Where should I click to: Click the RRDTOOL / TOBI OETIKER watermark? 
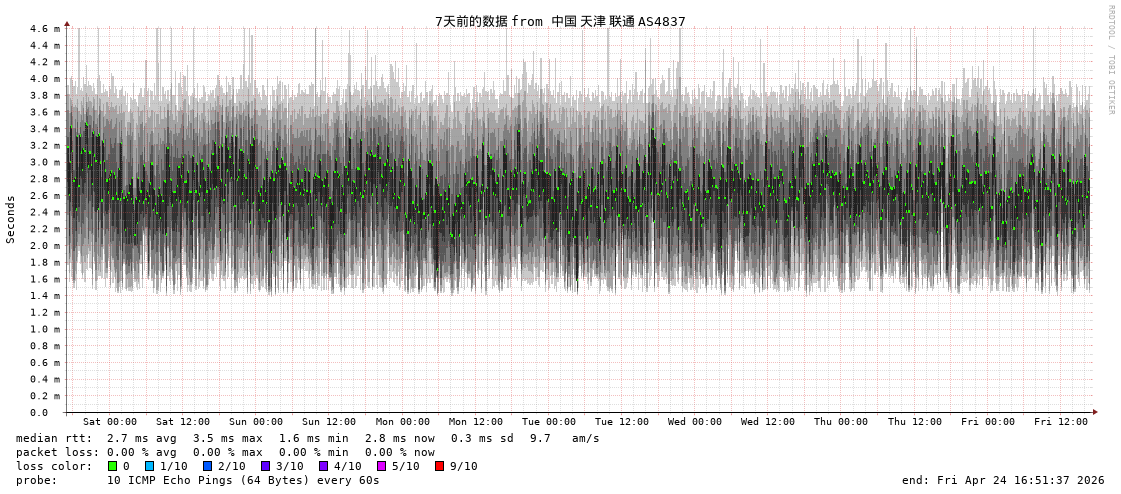1110,60
